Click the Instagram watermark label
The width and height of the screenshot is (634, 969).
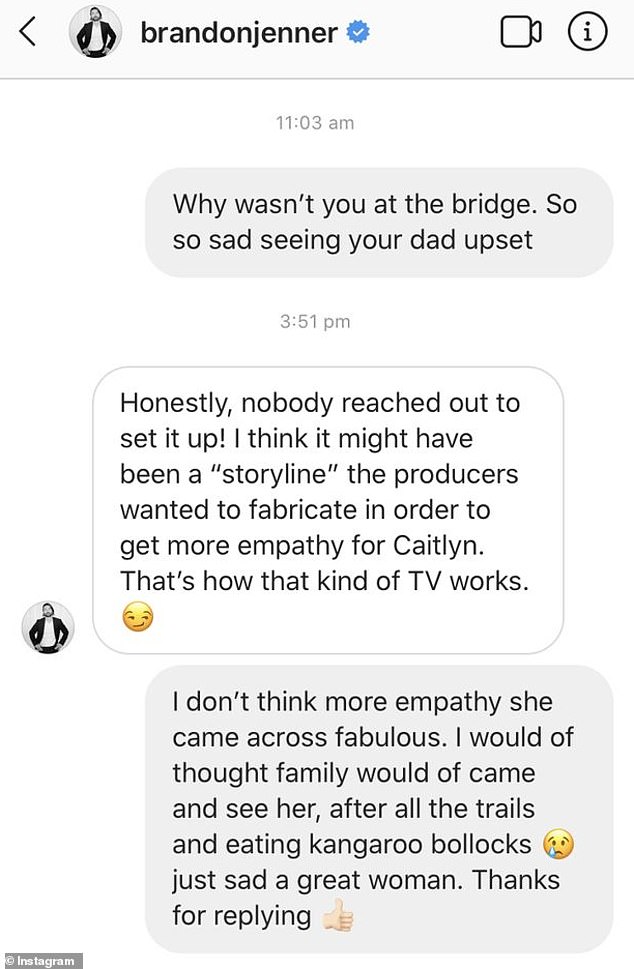(x=42, y=960)
